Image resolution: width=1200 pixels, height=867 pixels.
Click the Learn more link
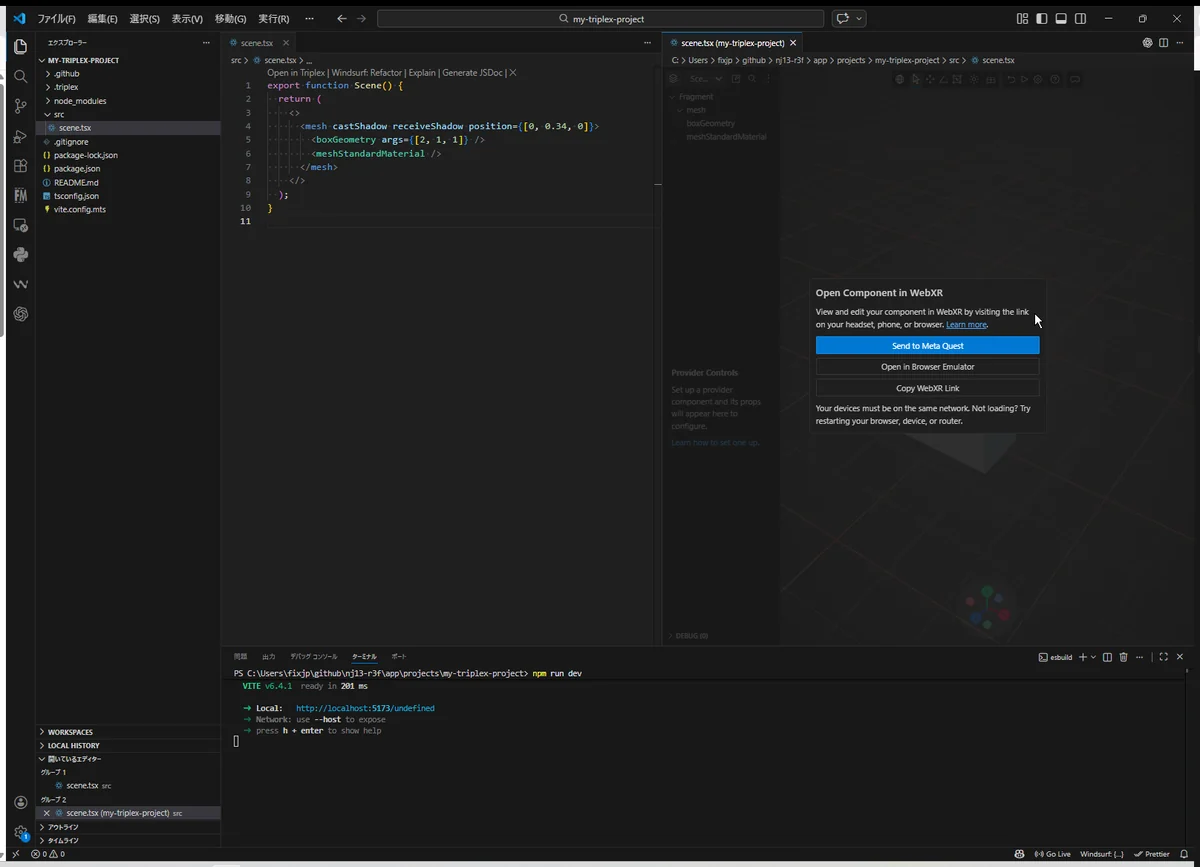(966, 325)
